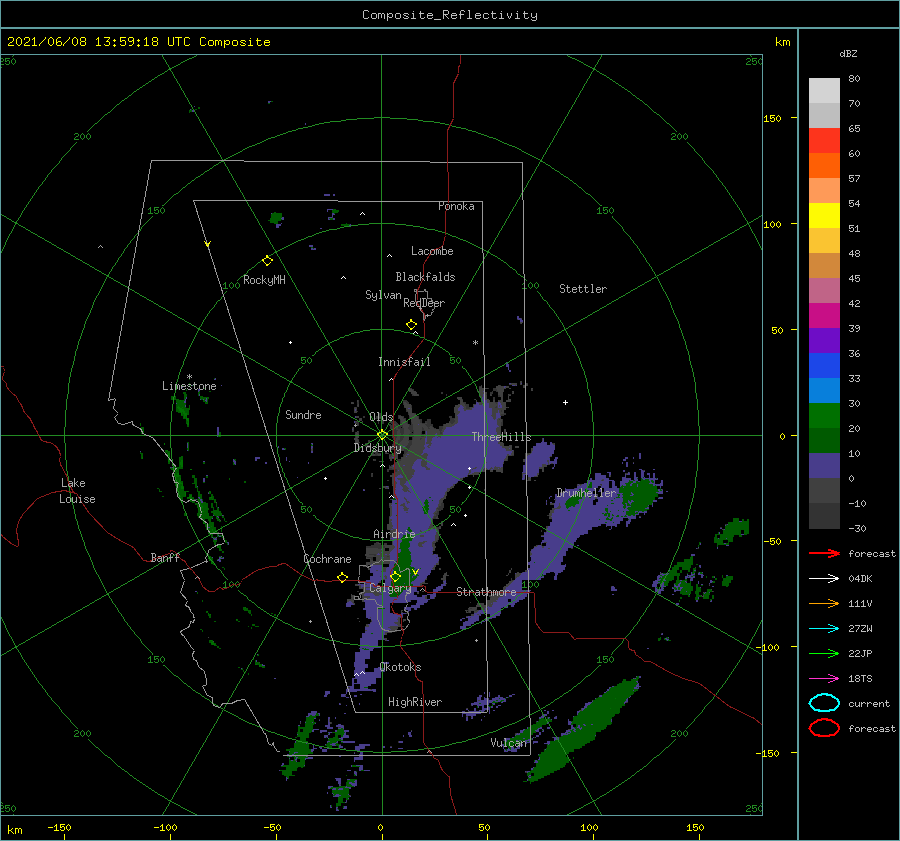Pick the magenta 18TS arrow in legend
This screenshot has height=841, width=900.
(824, 679)
